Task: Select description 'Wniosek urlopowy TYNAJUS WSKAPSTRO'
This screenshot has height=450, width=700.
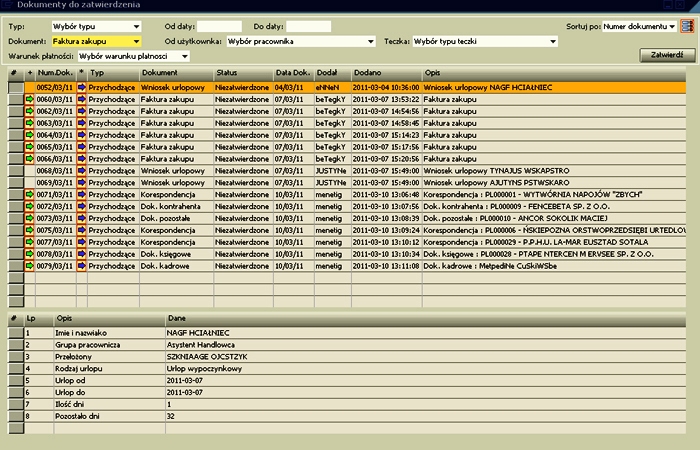Action: click(496, 171)
